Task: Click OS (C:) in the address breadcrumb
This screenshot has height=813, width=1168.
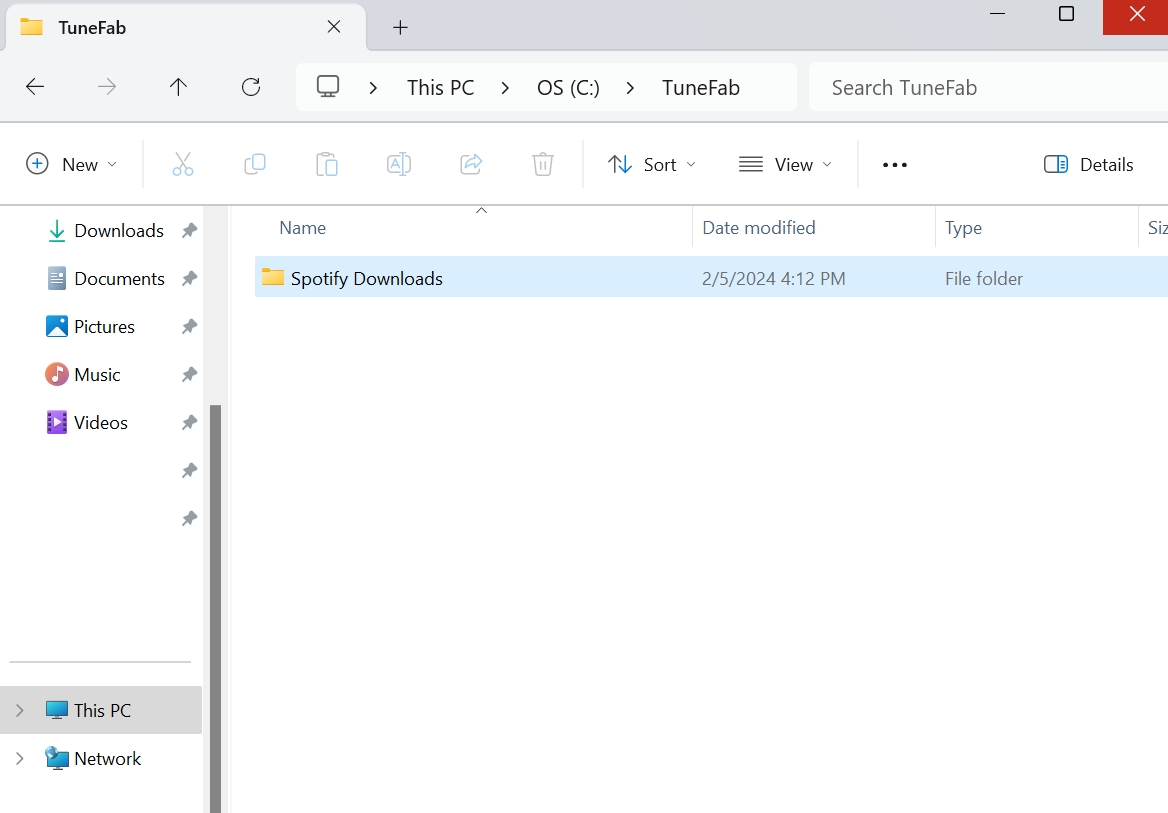Action: (x=568, y=87)
